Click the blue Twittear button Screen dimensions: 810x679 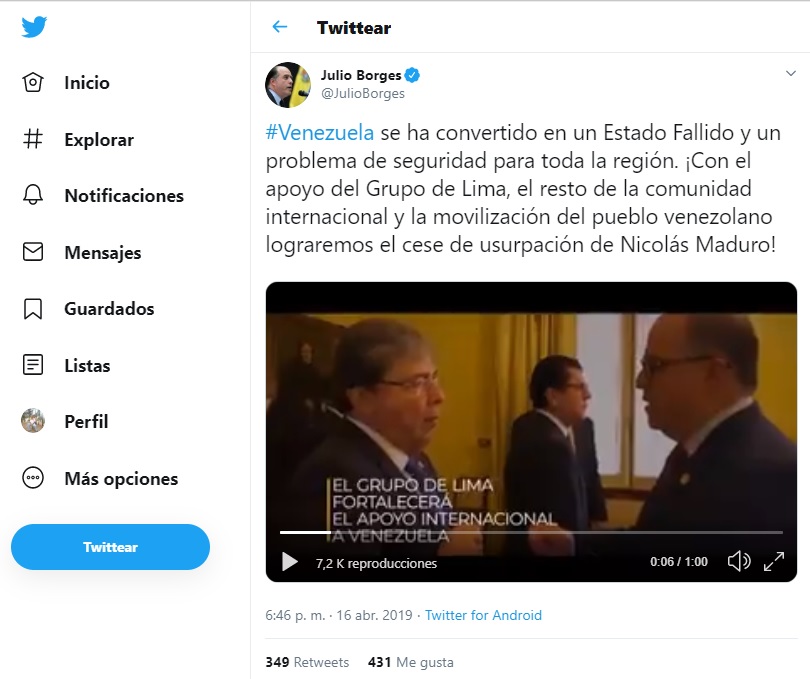pos(111,547)
